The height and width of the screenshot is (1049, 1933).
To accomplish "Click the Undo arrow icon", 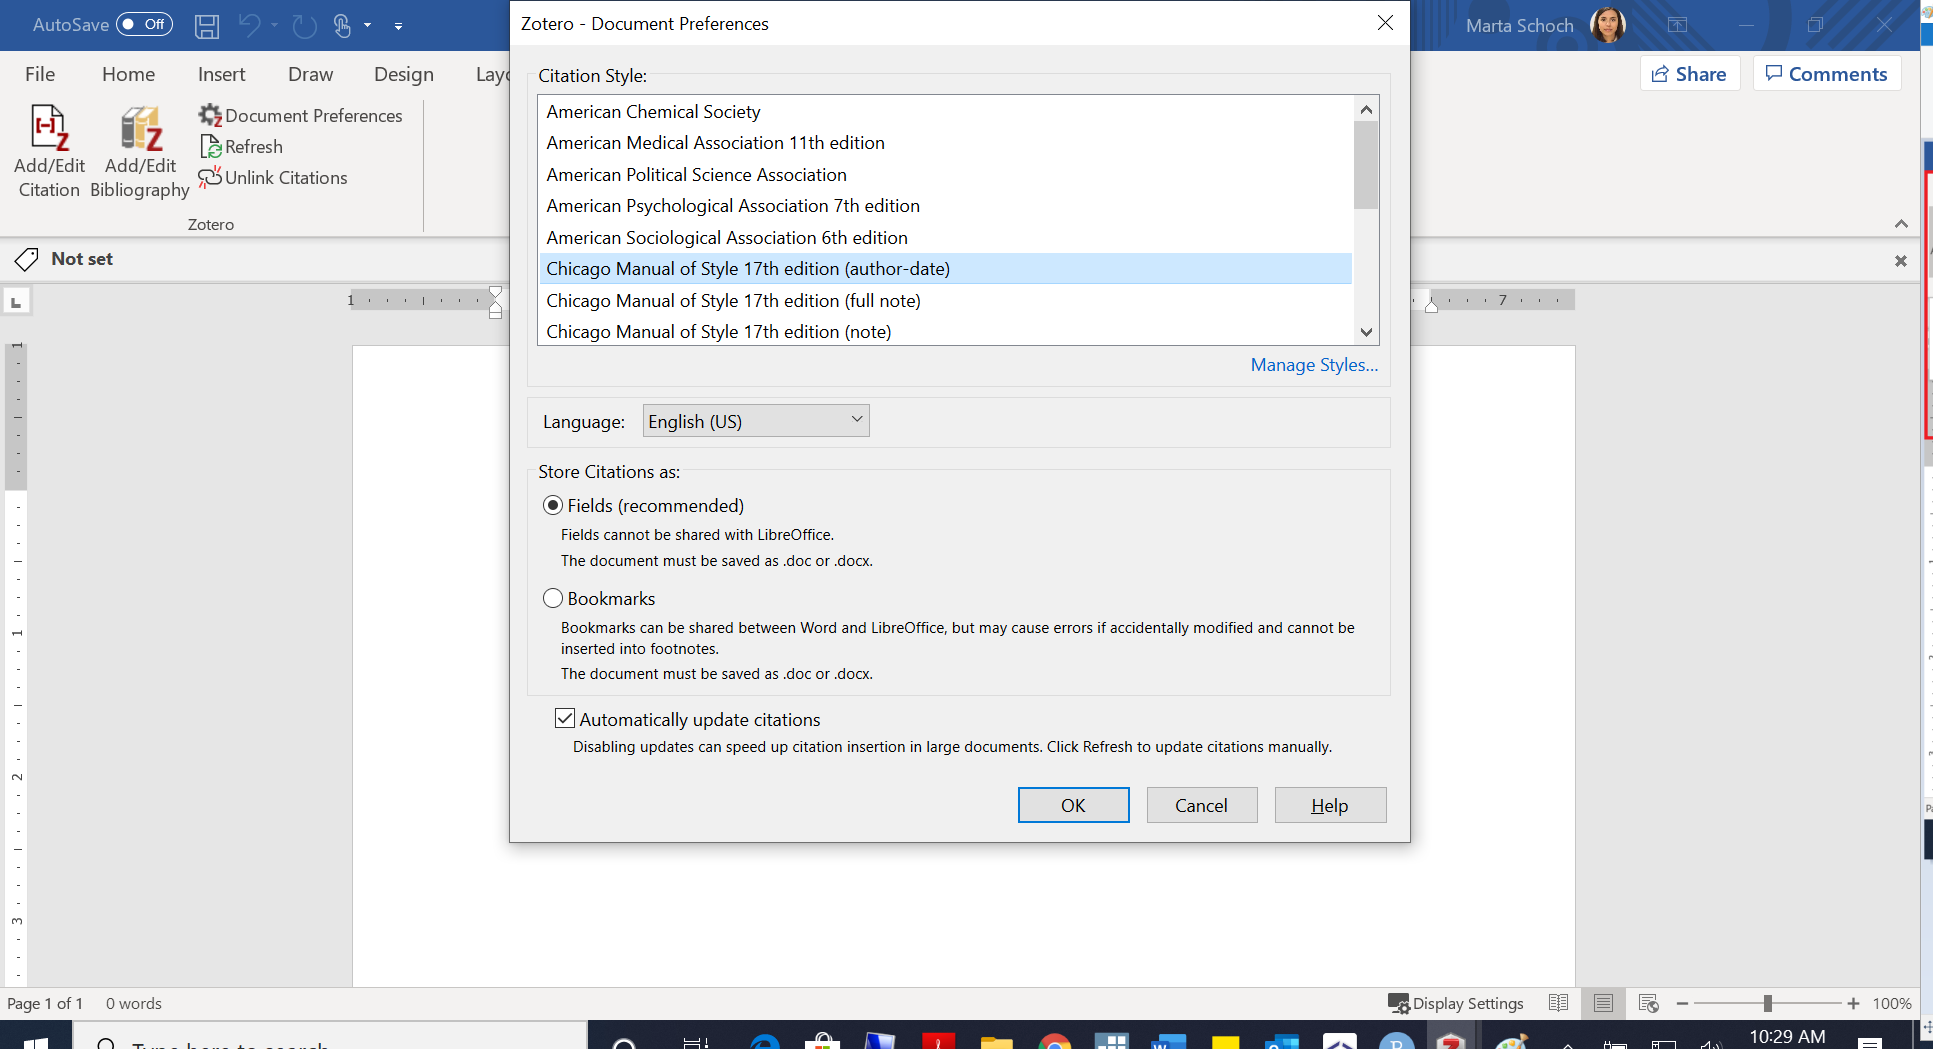I will point(250,25).
